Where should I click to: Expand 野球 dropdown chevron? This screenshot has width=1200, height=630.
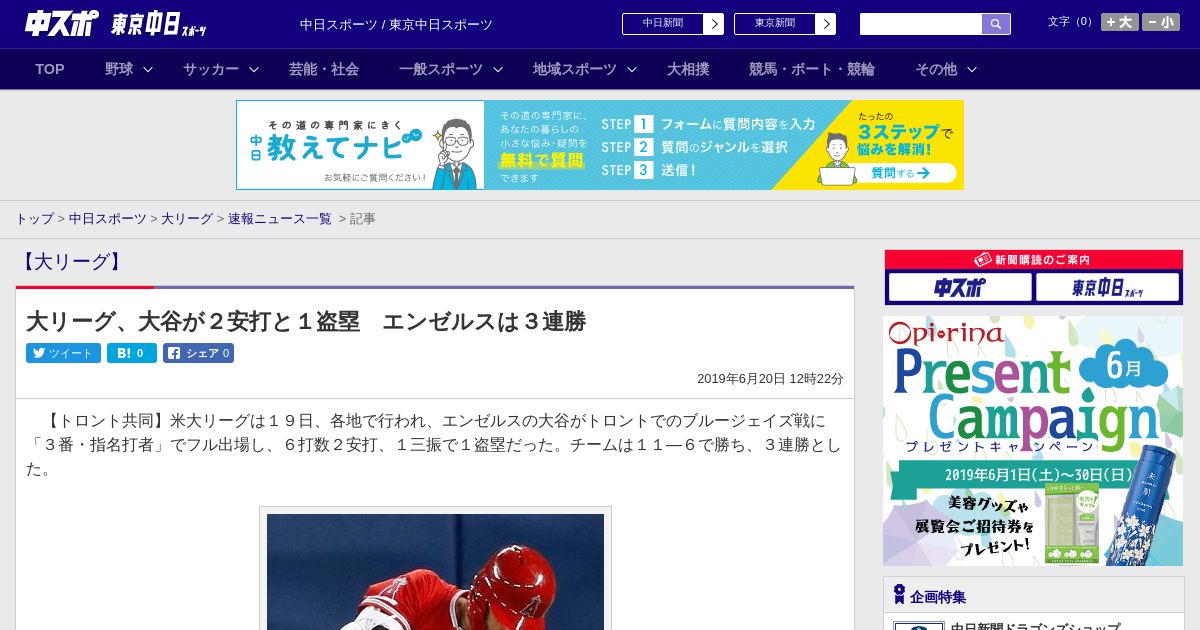point(148,69)
